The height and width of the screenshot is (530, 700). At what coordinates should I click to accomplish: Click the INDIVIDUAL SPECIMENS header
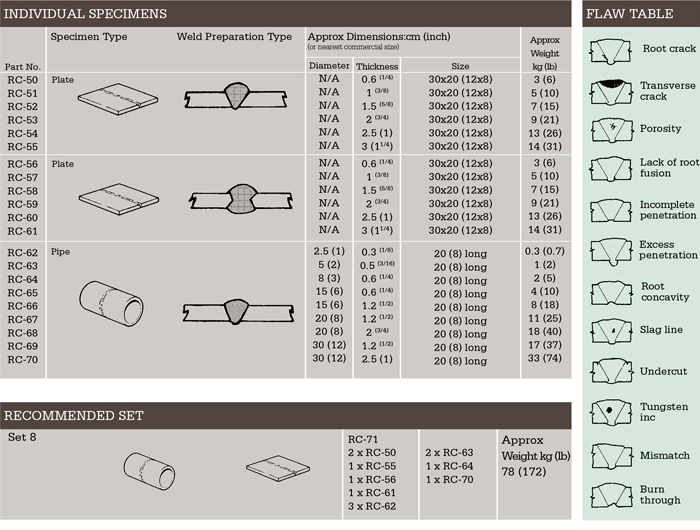86,14
